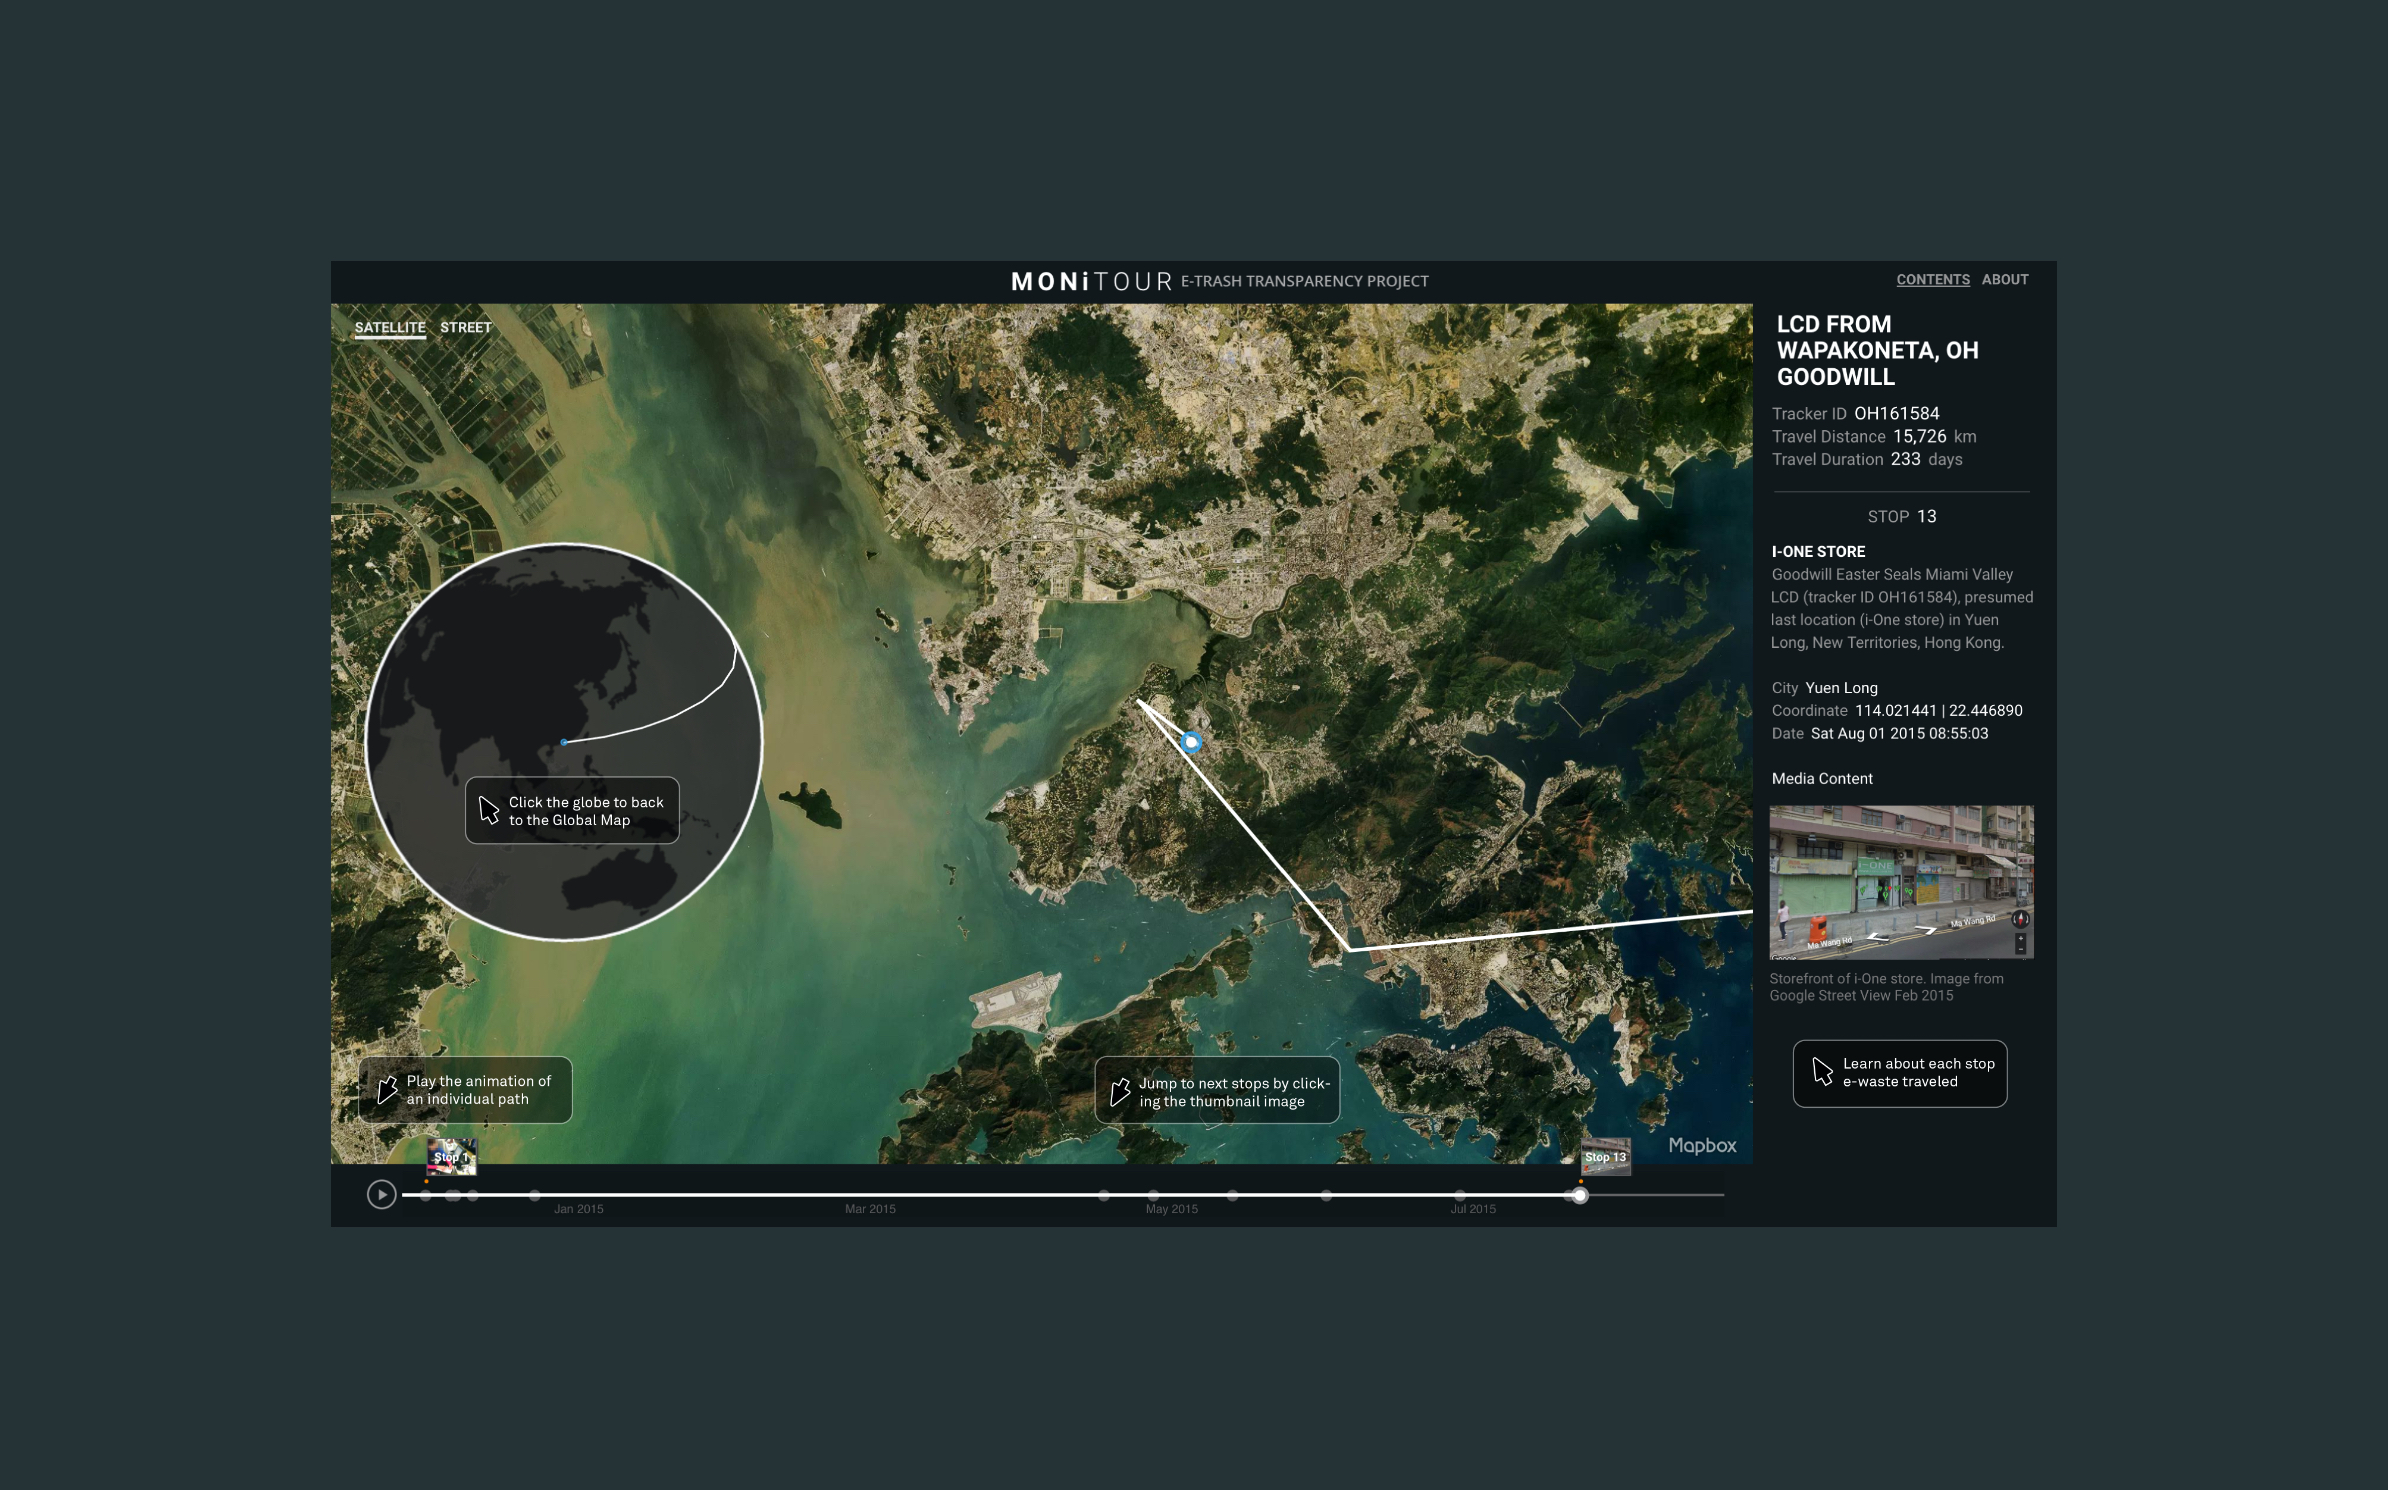
Task: Click the 'Storefront of i-One store' caption
Action: (x=1886, y=986)
